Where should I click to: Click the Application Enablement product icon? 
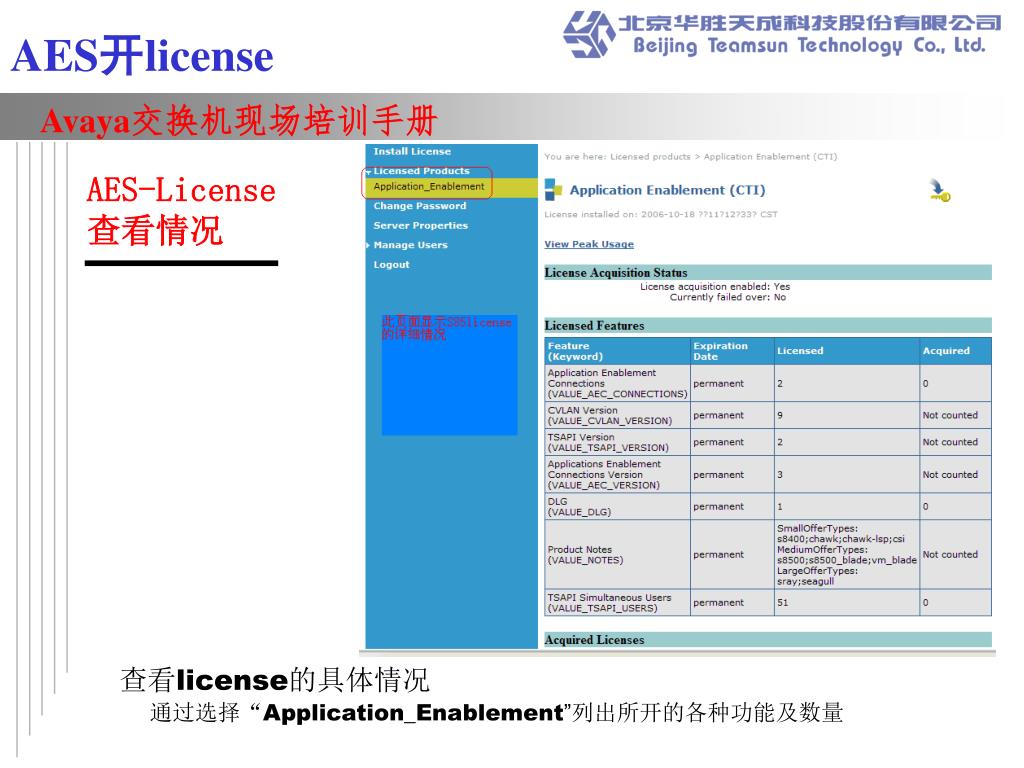(x=553, y=189)
